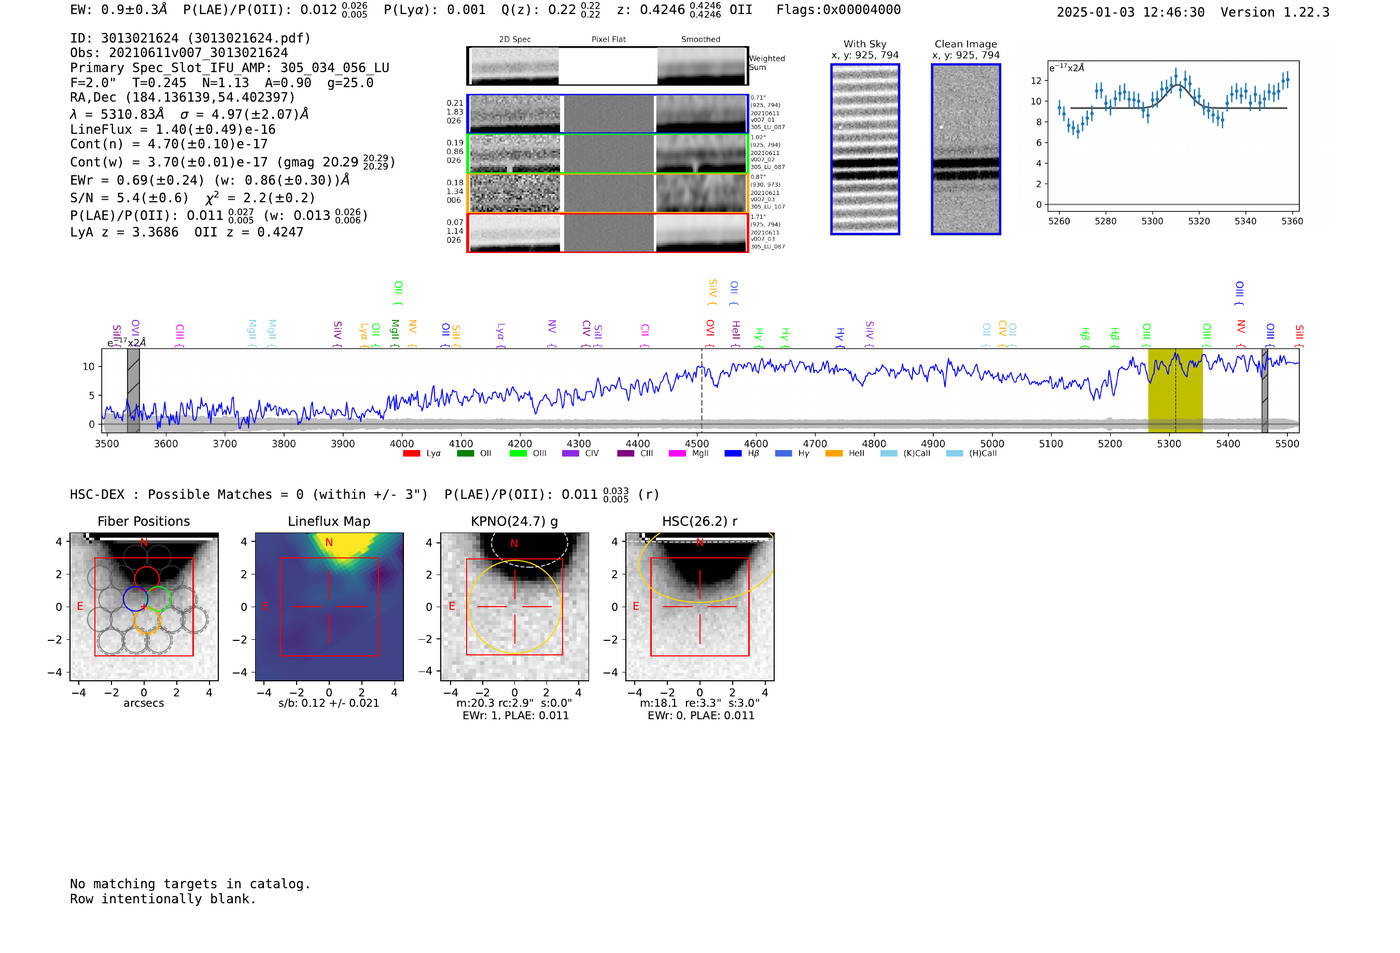Select the blue-bordered fiber cutout row
Image resolution: width=1400 pixels, height=953 pixels.
pyautogui.click(x=607, y=114)
